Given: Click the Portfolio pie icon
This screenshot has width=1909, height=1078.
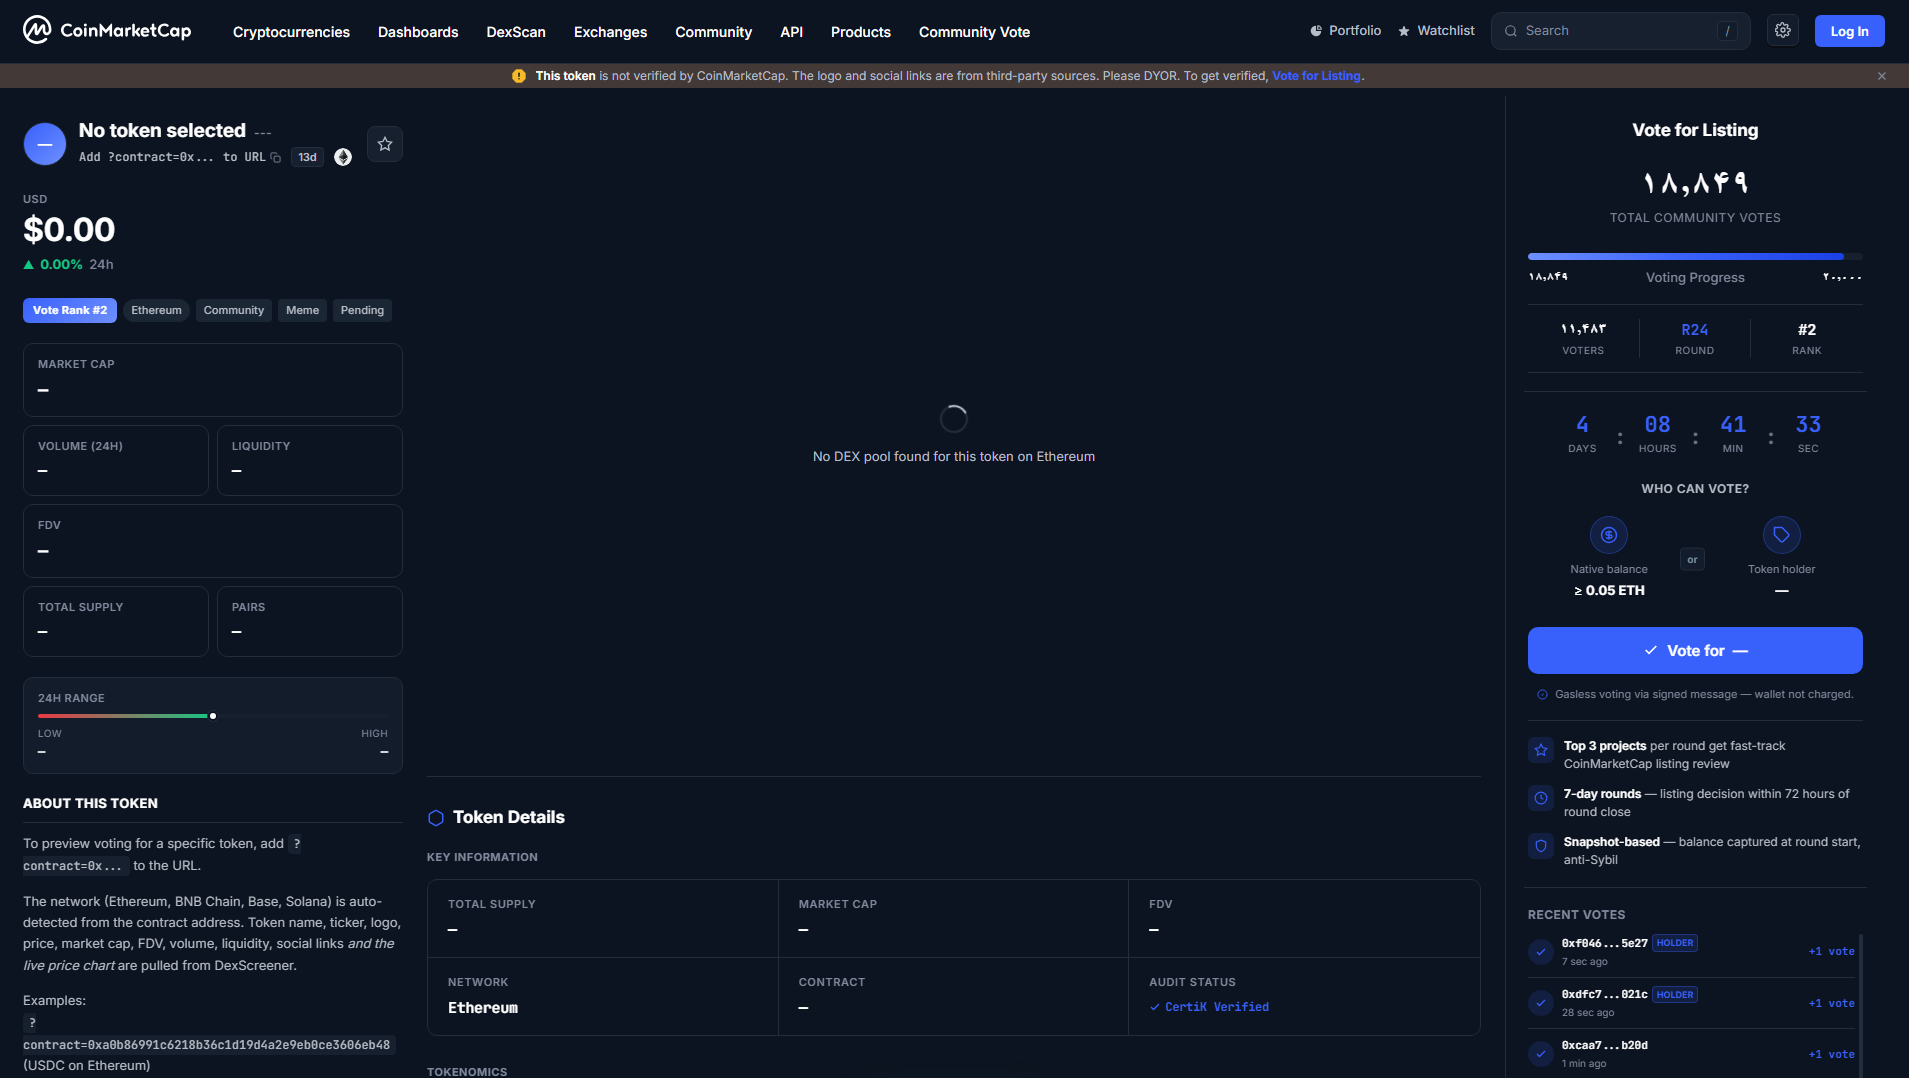Looking at the screenshot, I should (1316, 31).
